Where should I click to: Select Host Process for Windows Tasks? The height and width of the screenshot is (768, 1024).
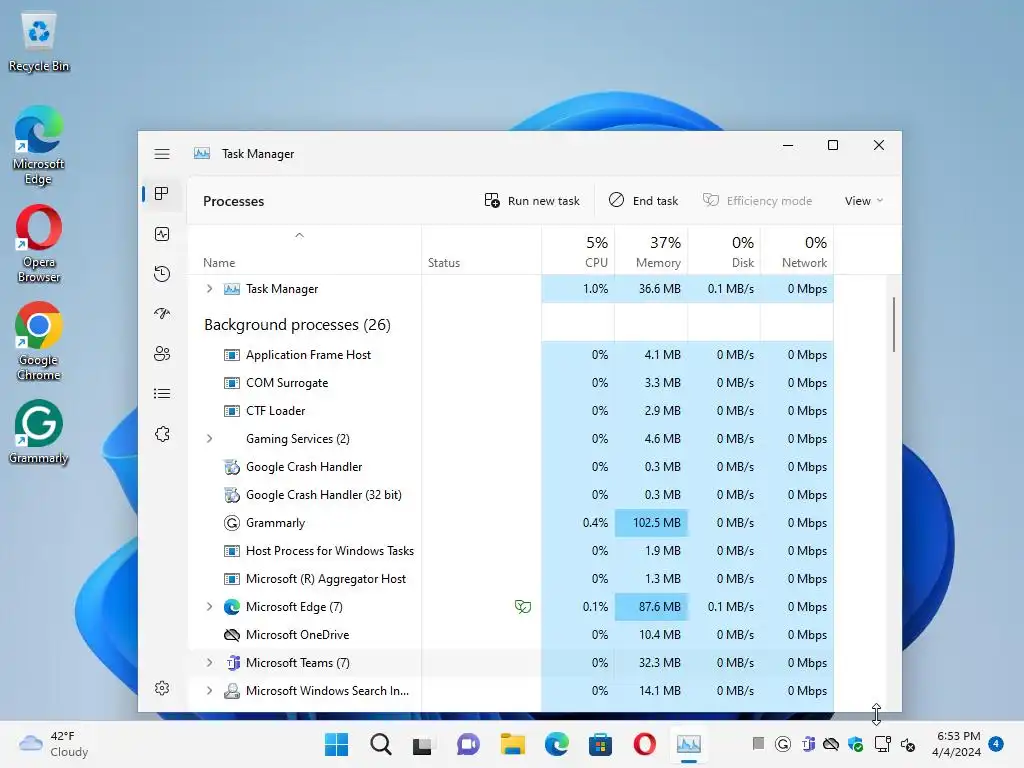pos(511,551)
